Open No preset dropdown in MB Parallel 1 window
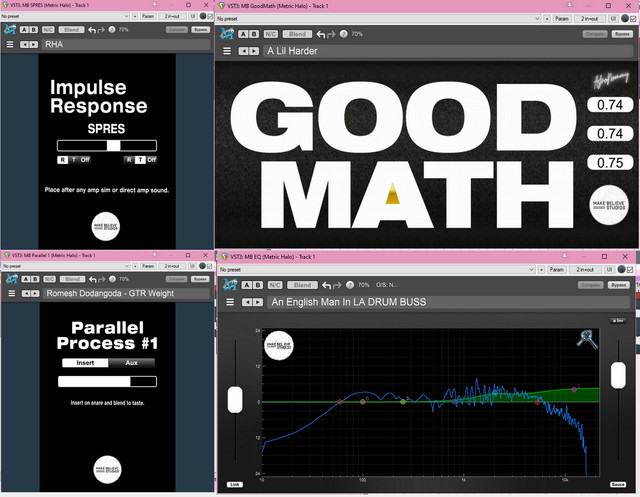This screenshot has width=640, height=497. tap(66, 266)
